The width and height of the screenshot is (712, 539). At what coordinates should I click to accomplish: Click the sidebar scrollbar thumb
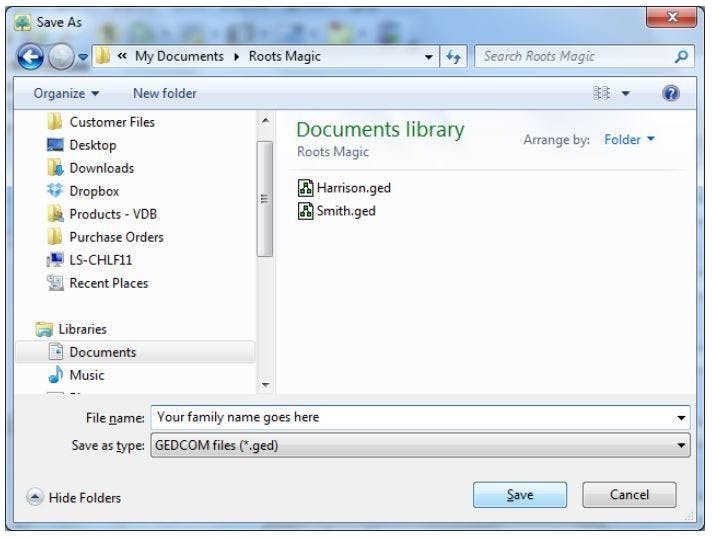pyautogui.click(x=265, y=199)
